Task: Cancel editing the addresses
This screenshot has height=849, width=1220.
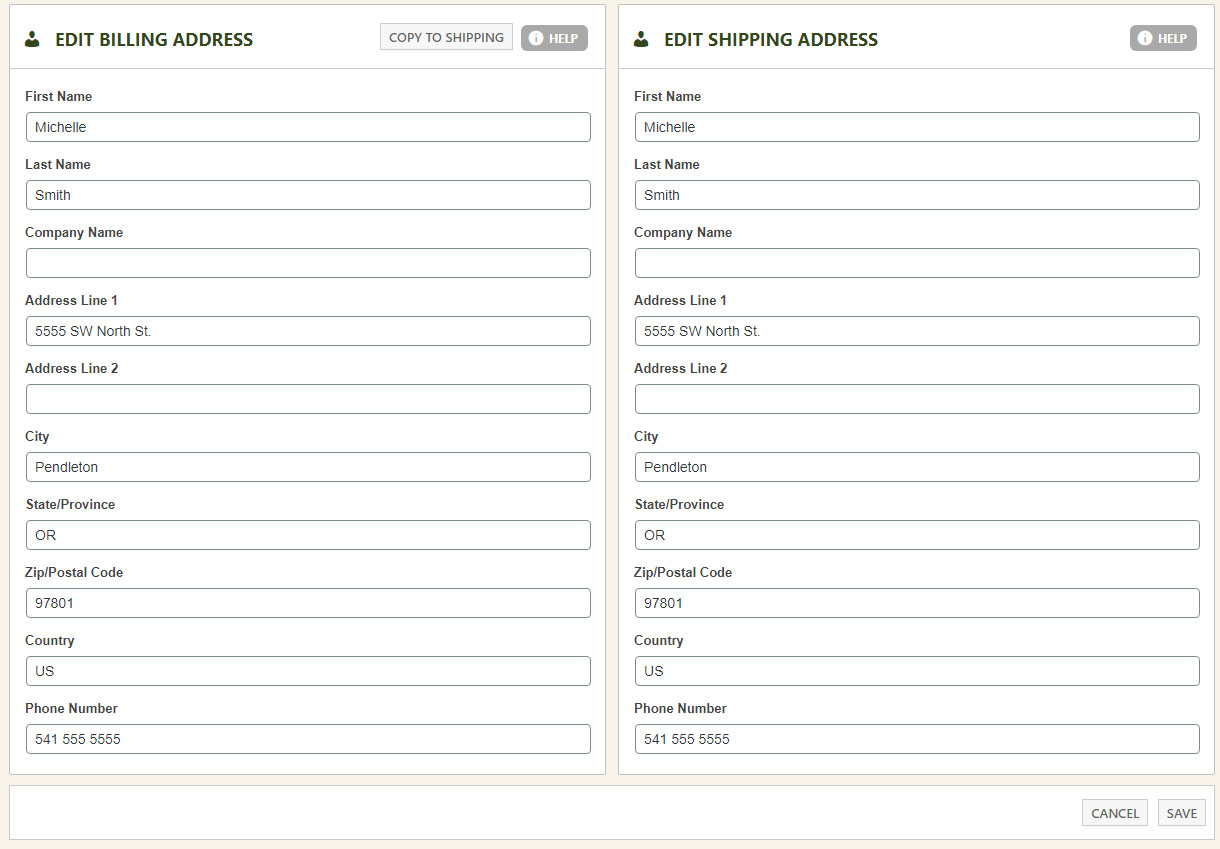Action: point(1114,813)
